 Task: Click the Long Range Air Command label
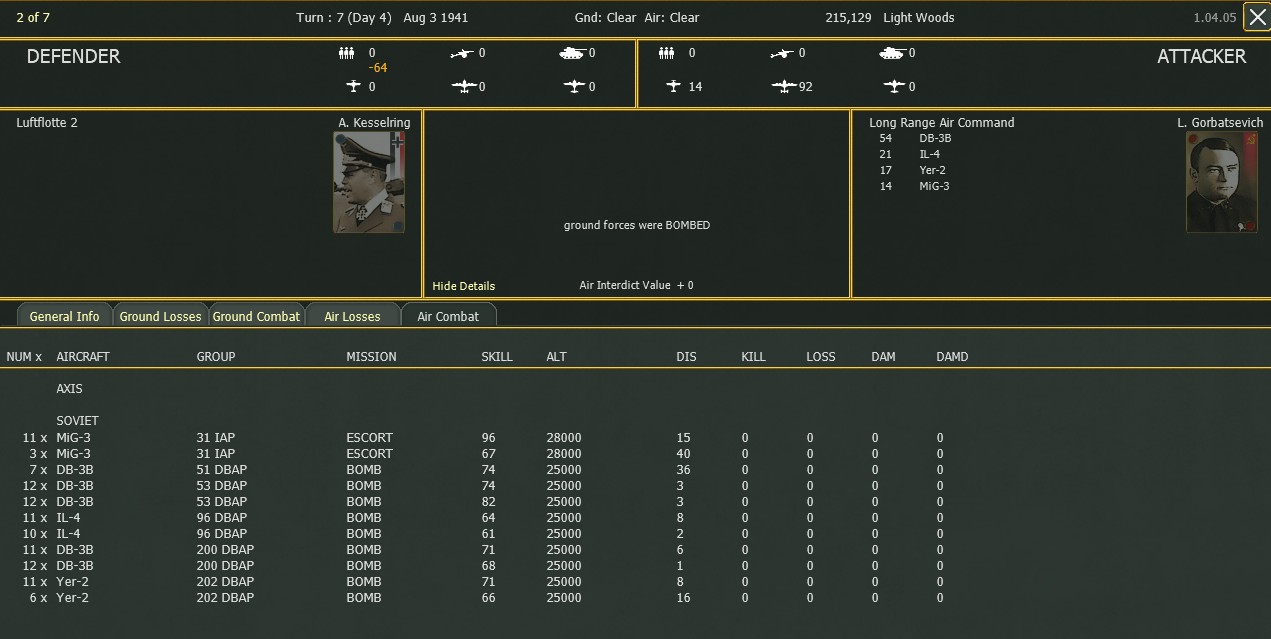point(942,123)
